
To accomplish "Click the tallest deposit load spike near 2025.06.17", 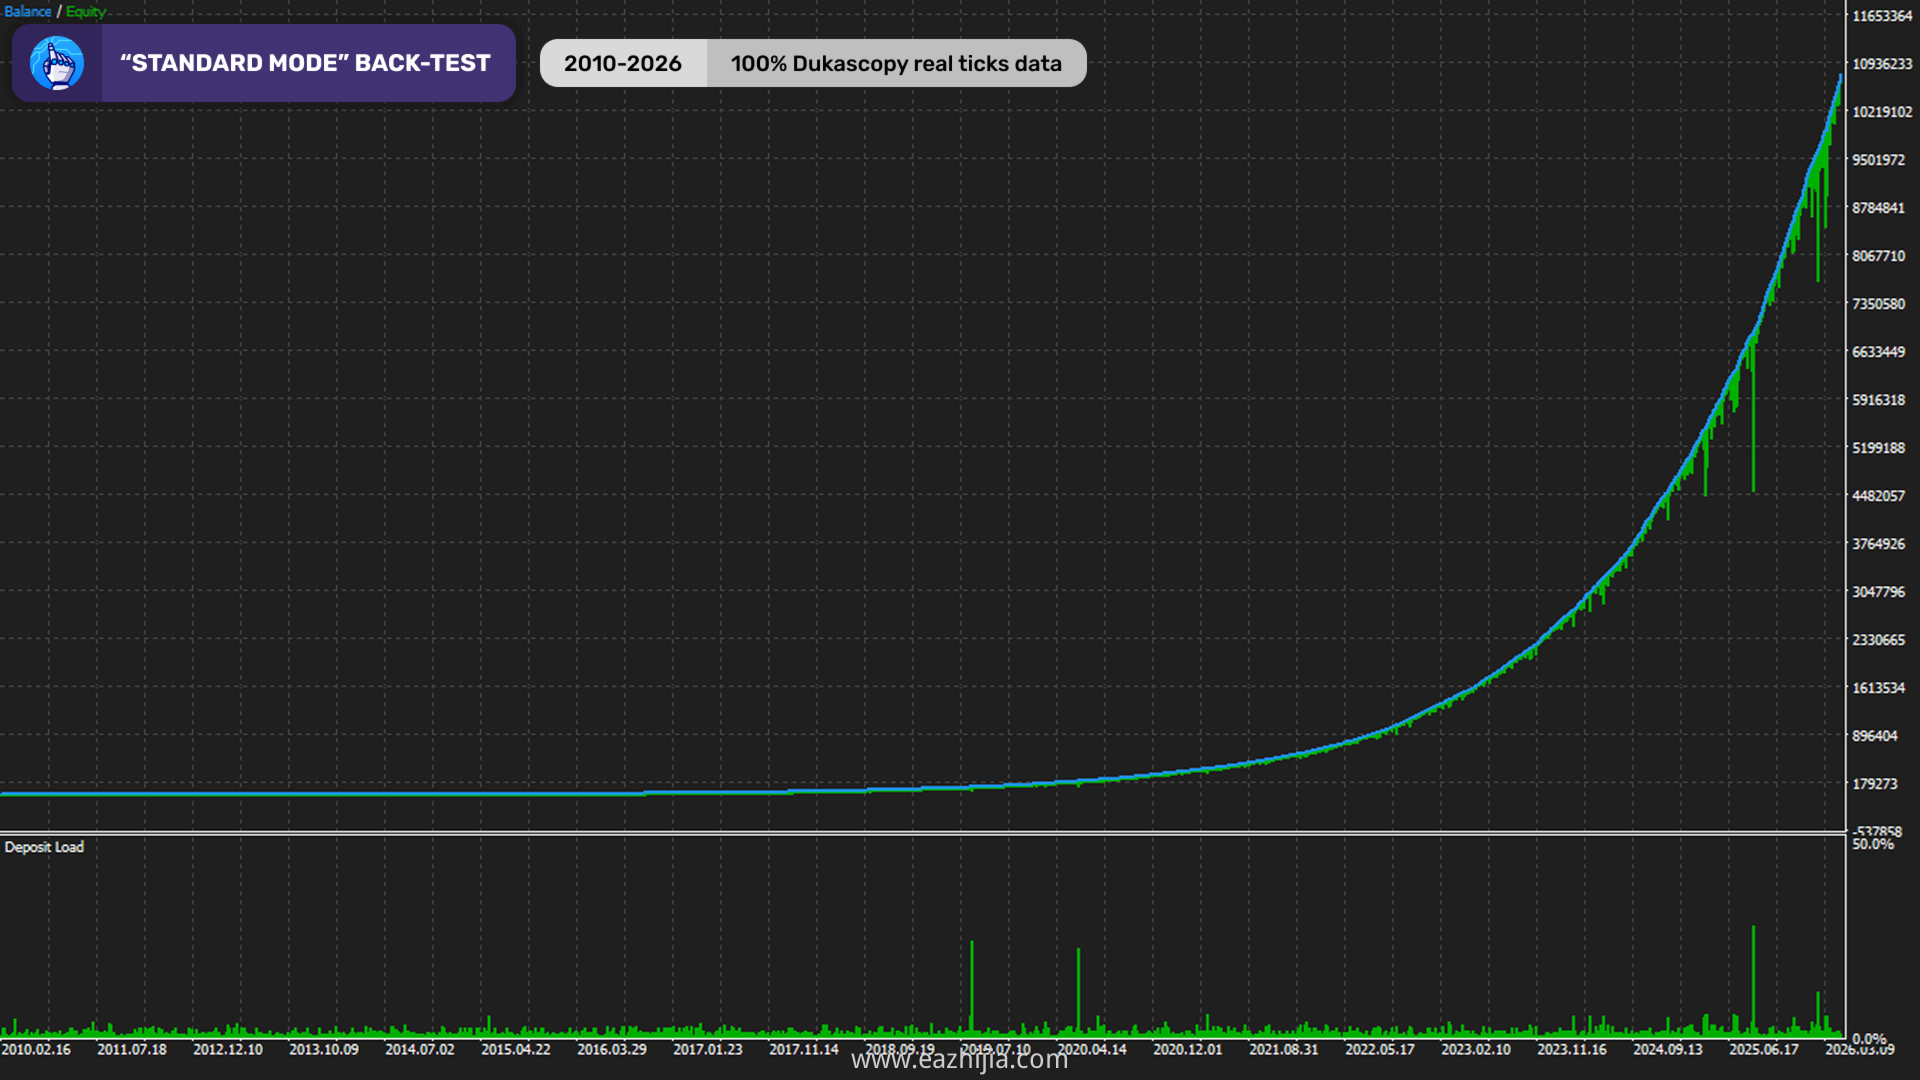I will 1753,980.
